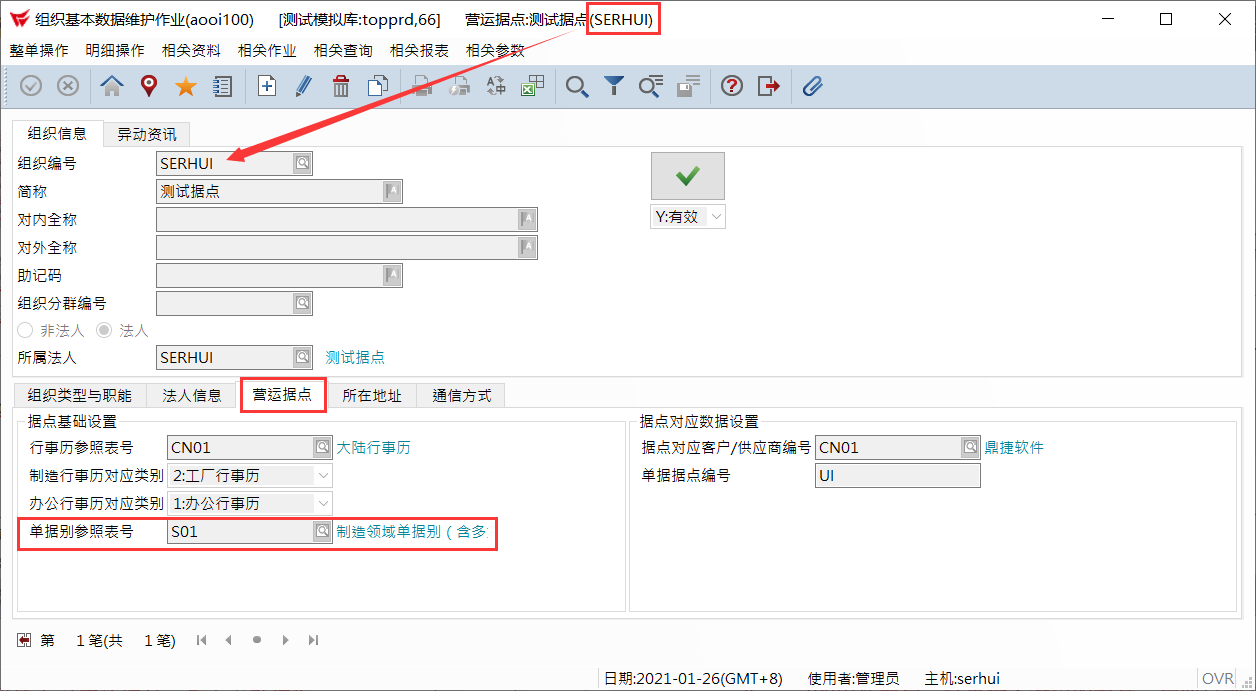Click the blue pencil edit icon

tap(304, 86)
